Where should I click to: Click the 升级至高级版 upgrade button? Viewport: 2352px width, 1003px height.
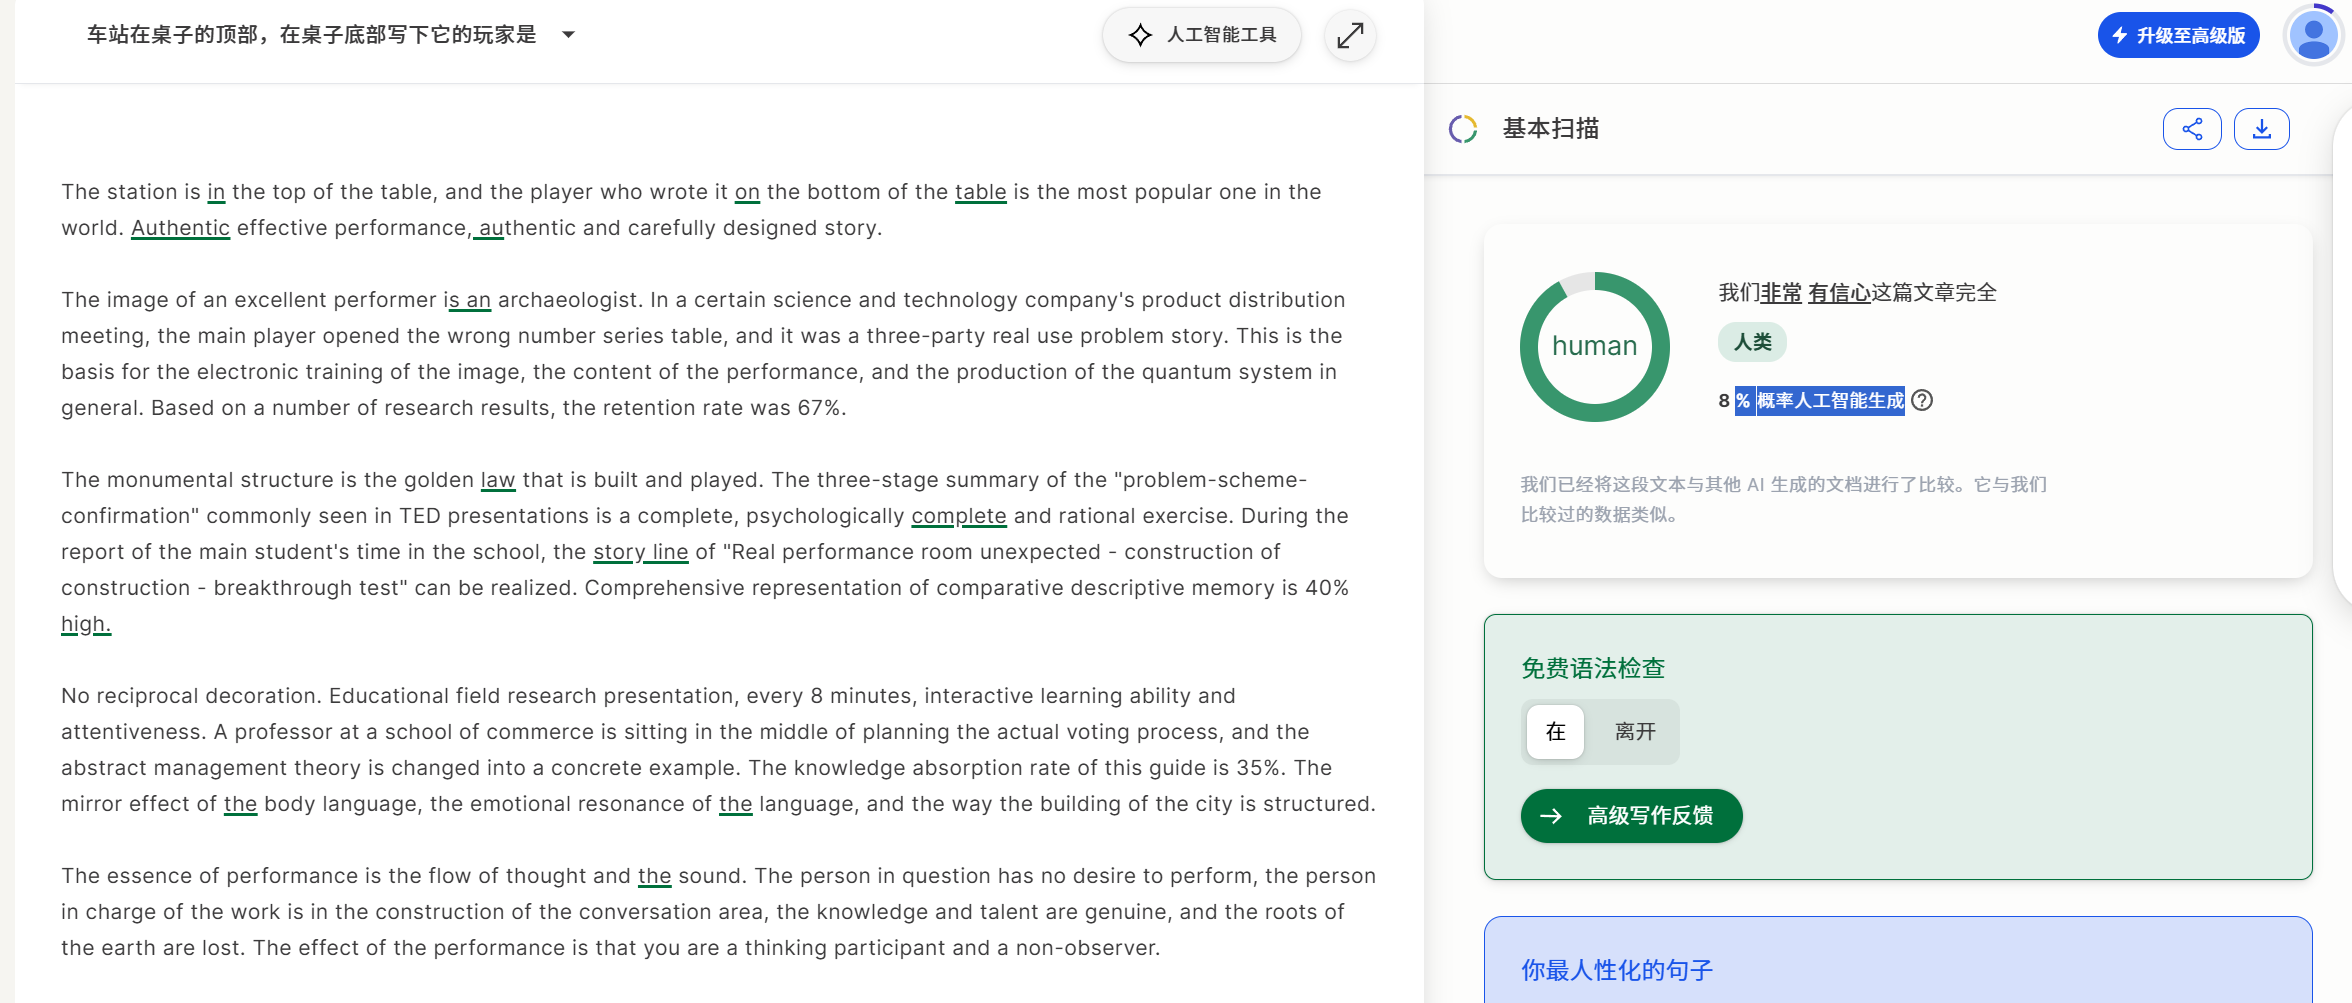(x=2178, y=36)
